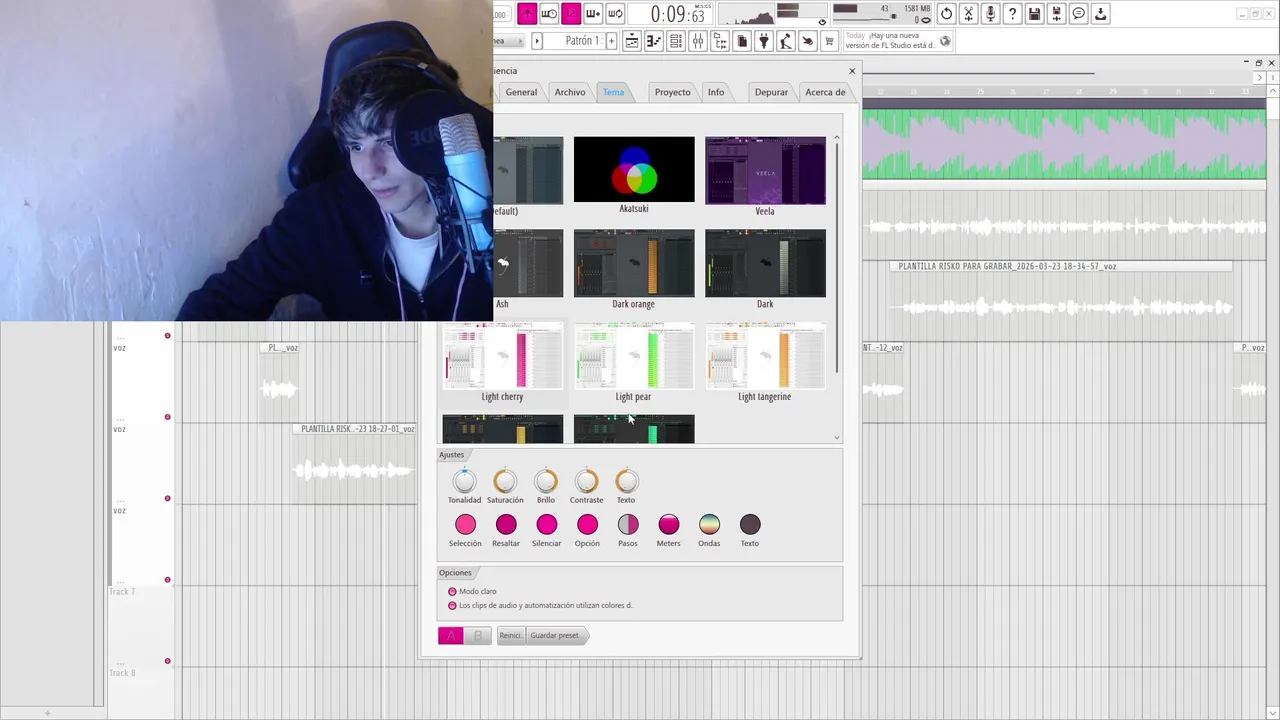Toggle the countdown before recording icon
This screenshot has width=1280, height=720.
(x=571, y=14)
